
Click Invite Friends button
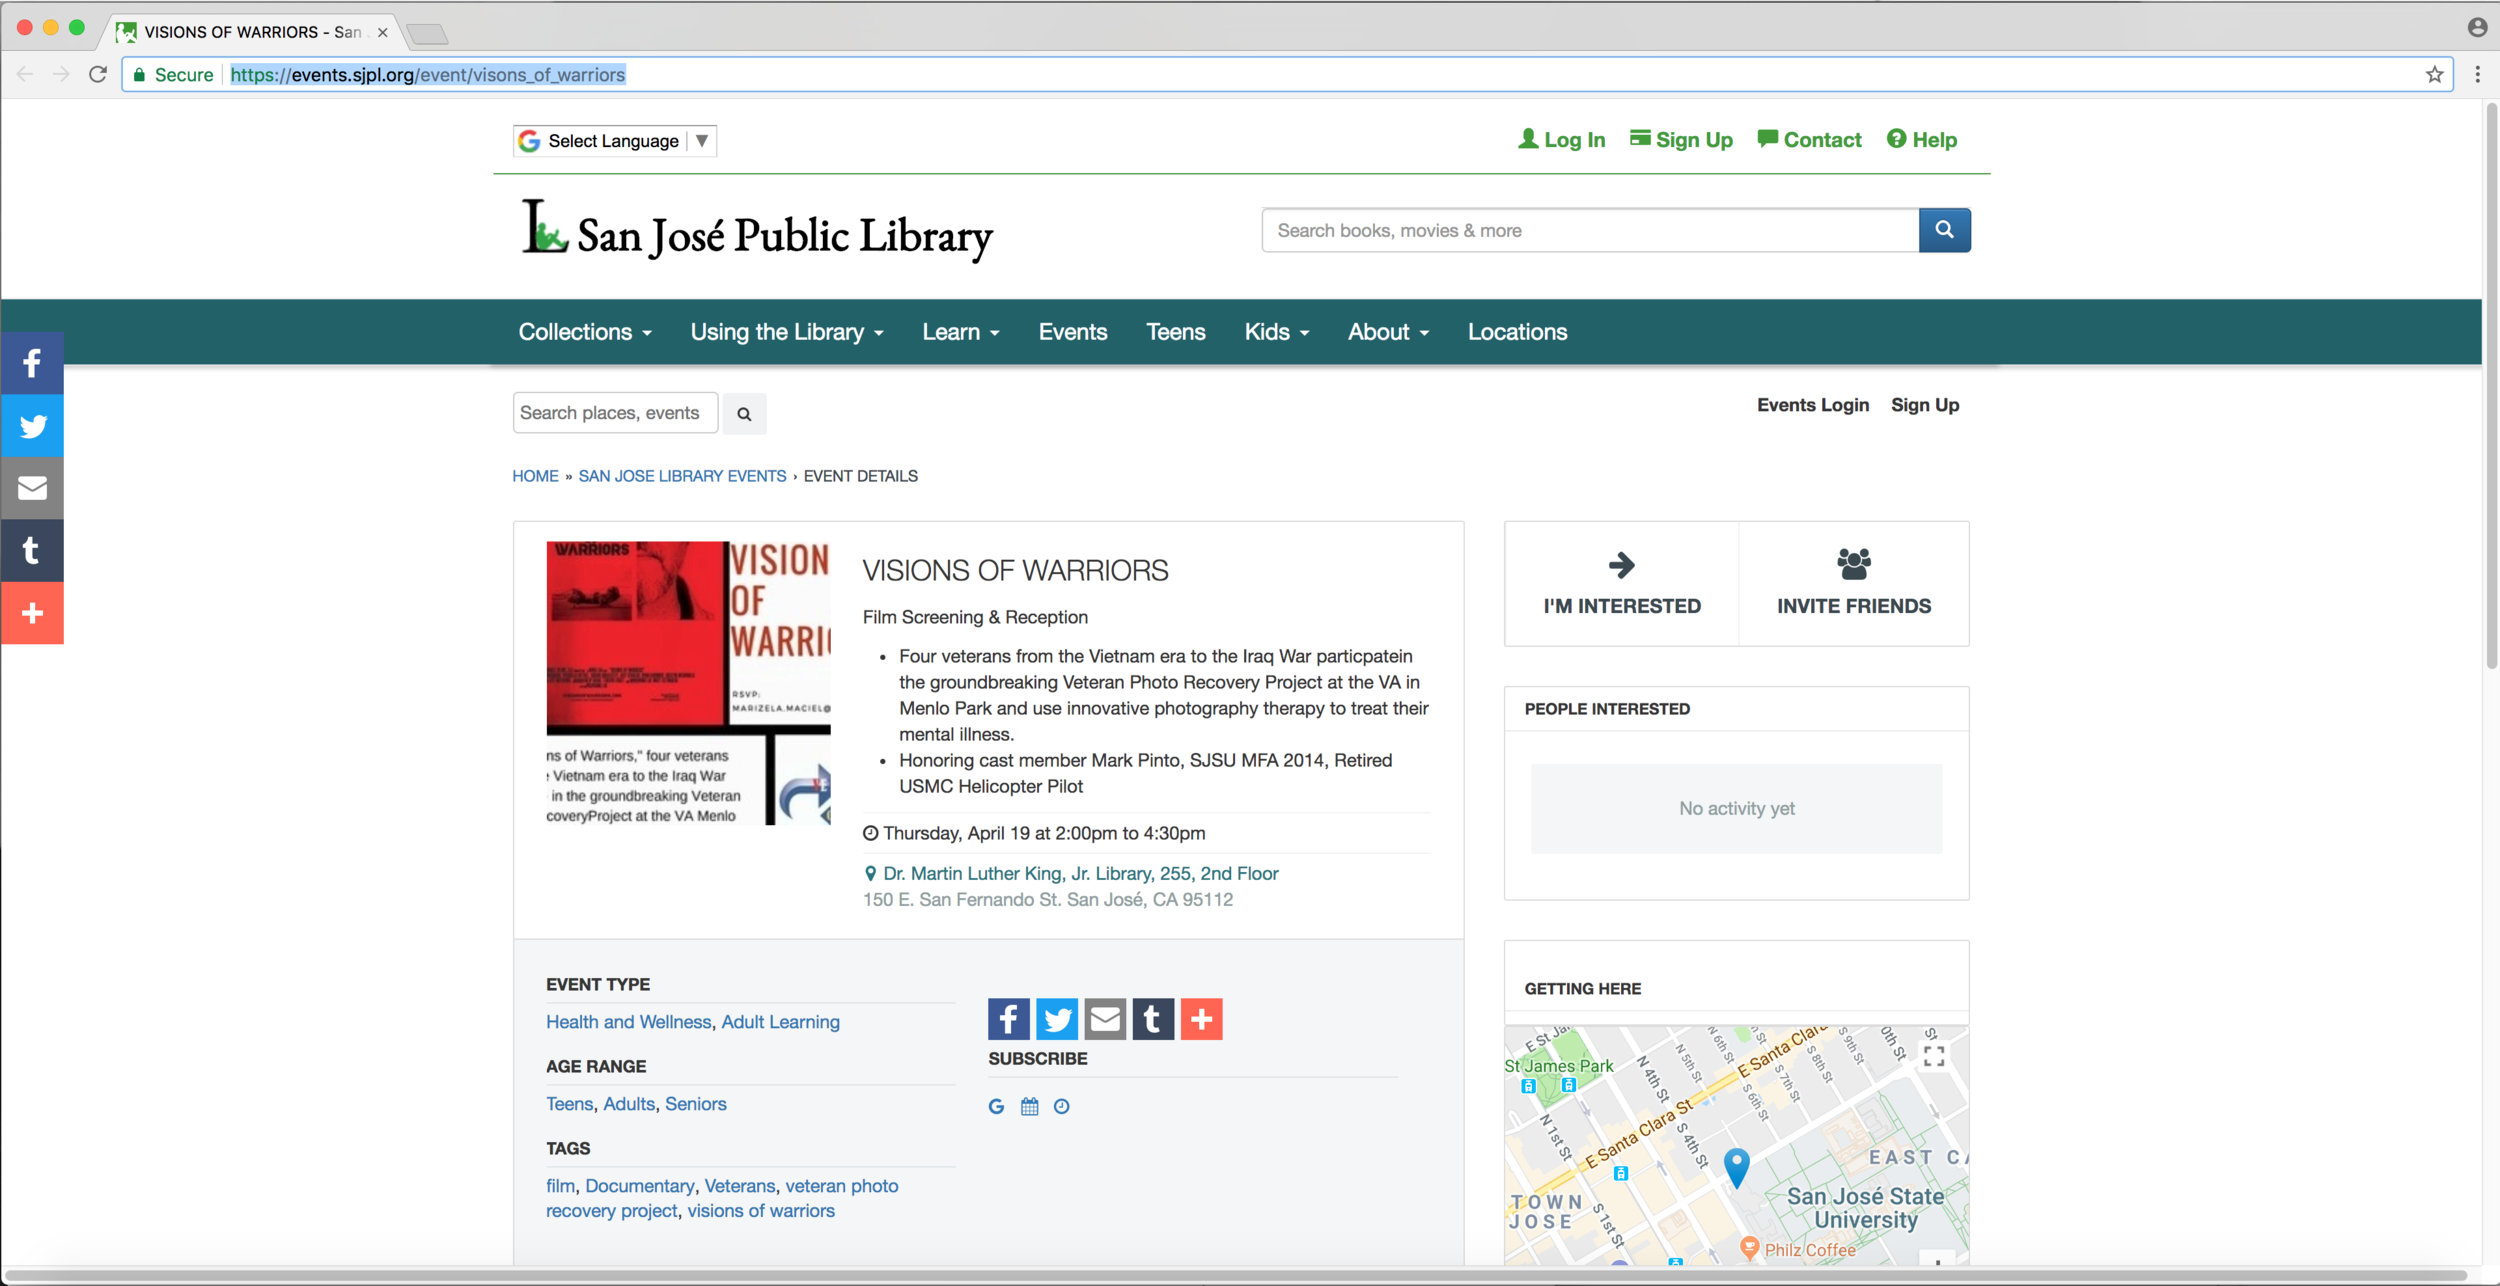[x=1853, y=583]
